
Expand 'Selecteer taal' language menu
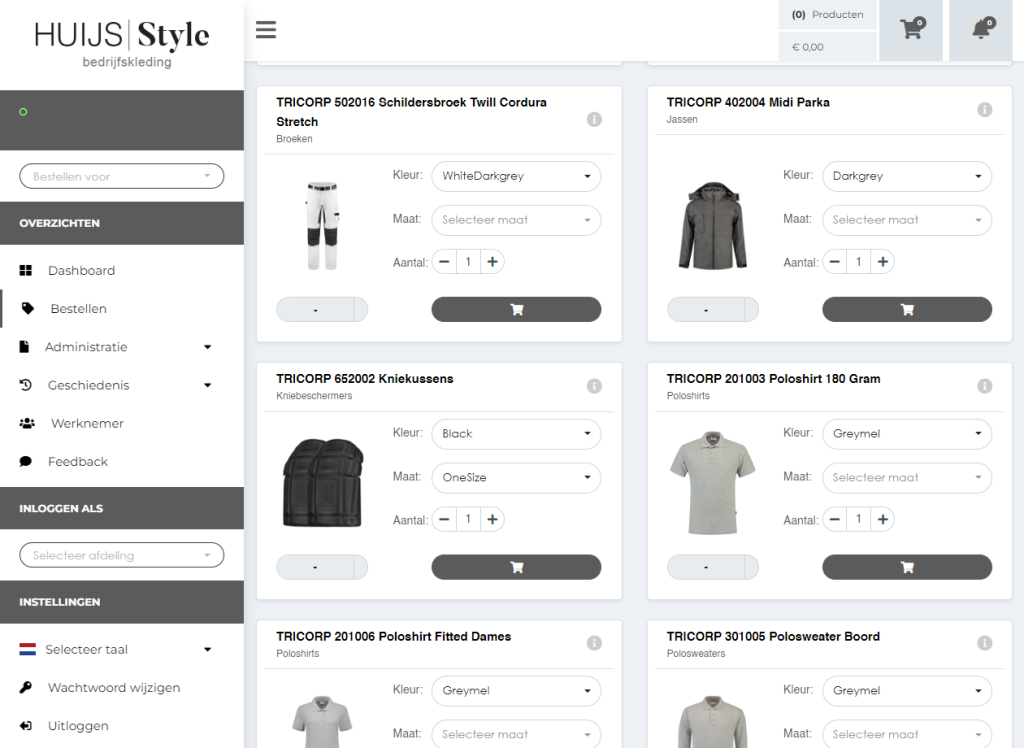click(x=115, y=649)
